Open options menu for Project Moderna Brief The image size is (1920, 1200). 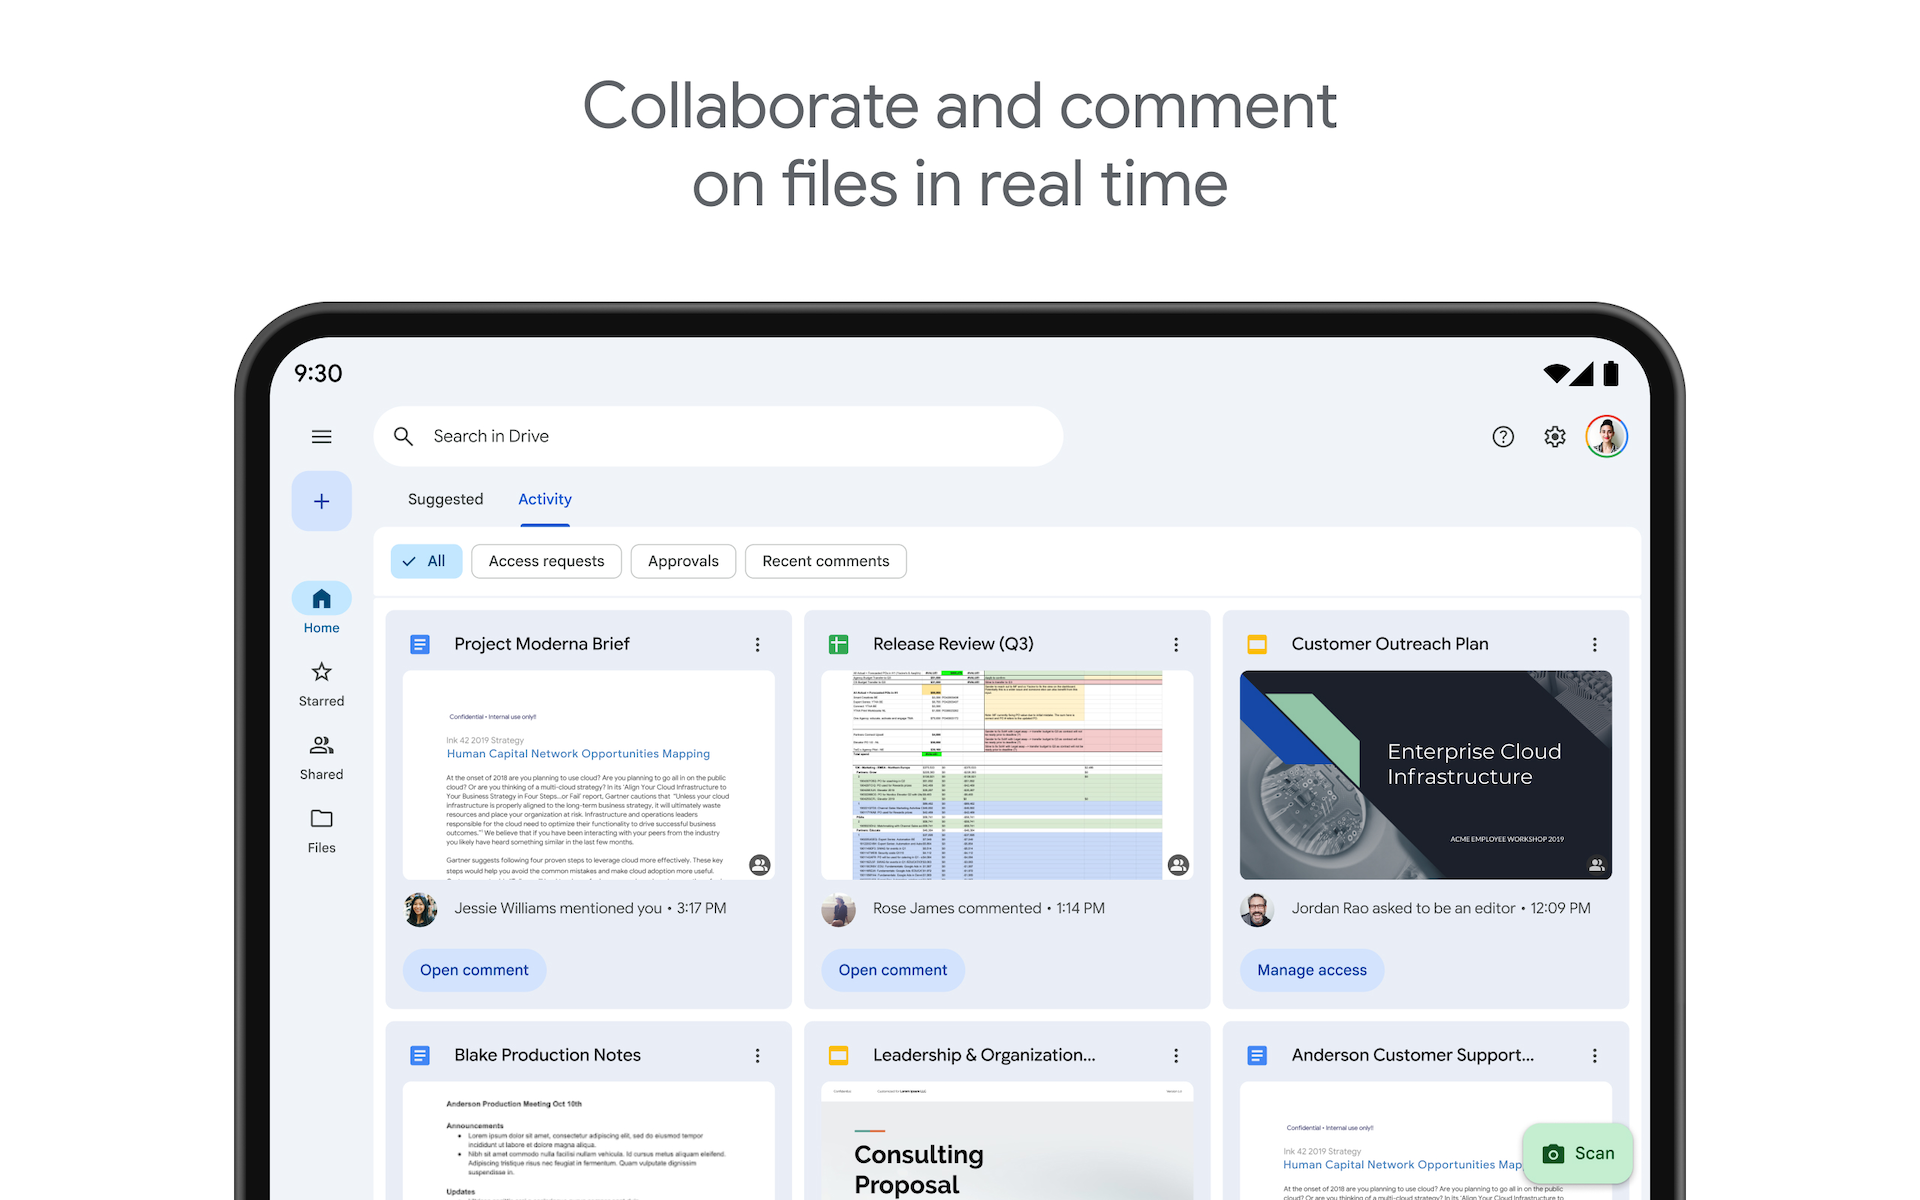coord(758,644)
